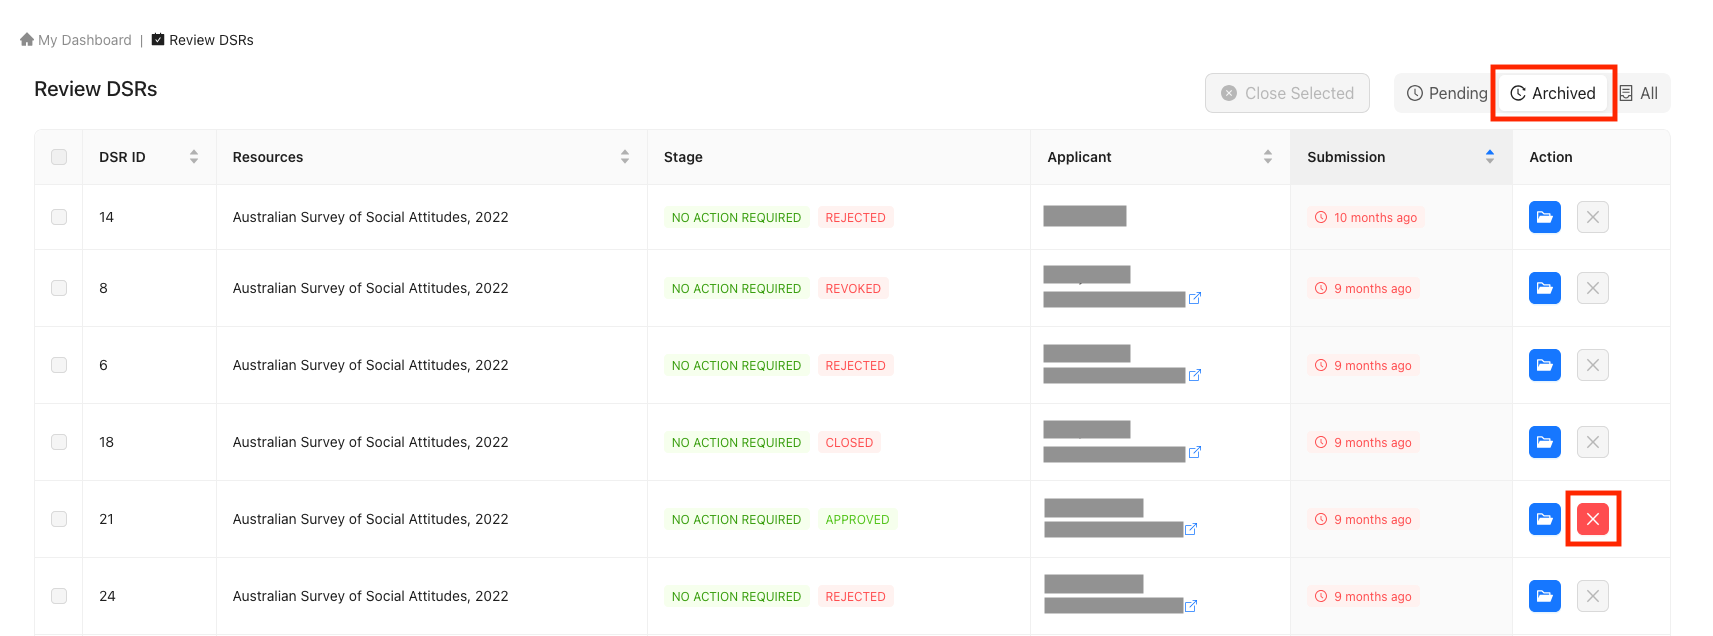Sort table by Applicant column arrows
Viewport: 1713px width, 636px height.
click(1268, 157)
